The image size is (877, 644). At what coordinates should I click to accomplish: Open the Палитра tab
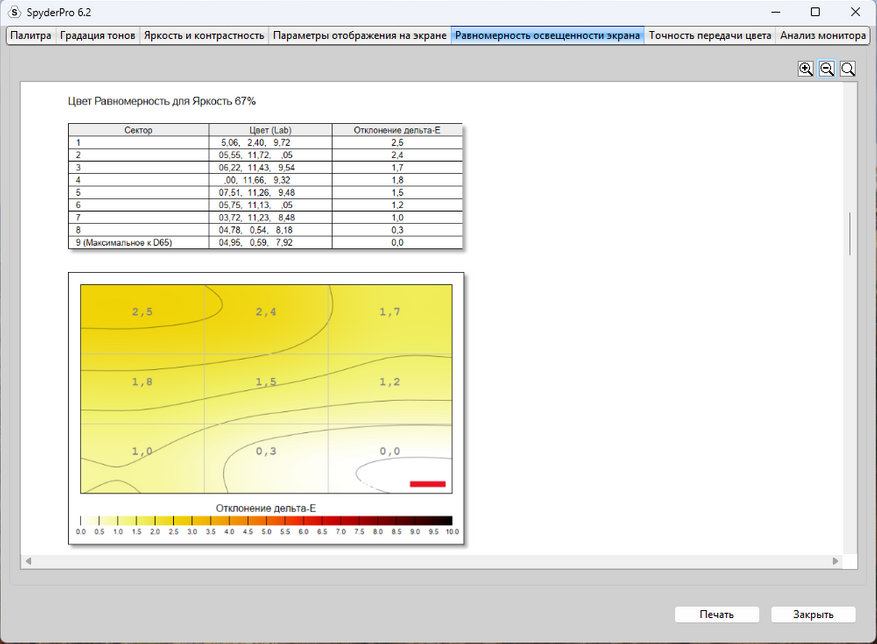tap(31, 35)
